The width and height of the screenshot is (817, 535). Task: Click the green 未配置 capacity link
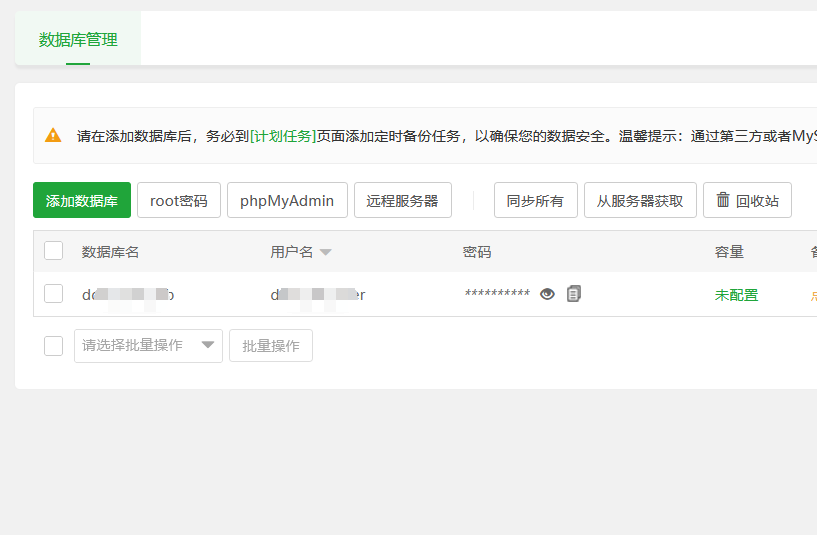[736, 295]
